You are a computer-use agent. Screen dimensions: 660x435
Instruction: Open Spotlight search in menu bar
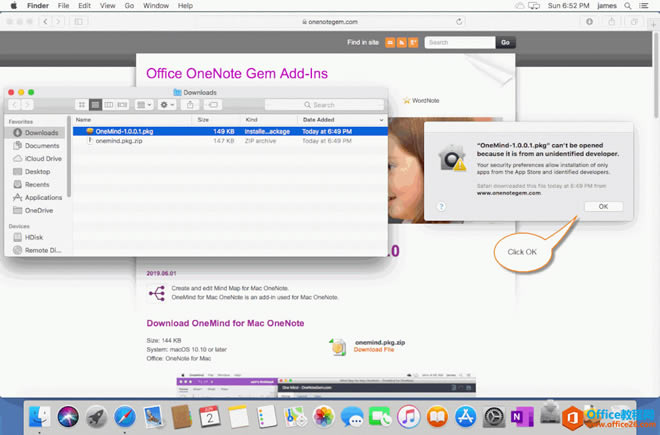click(628, 5)
